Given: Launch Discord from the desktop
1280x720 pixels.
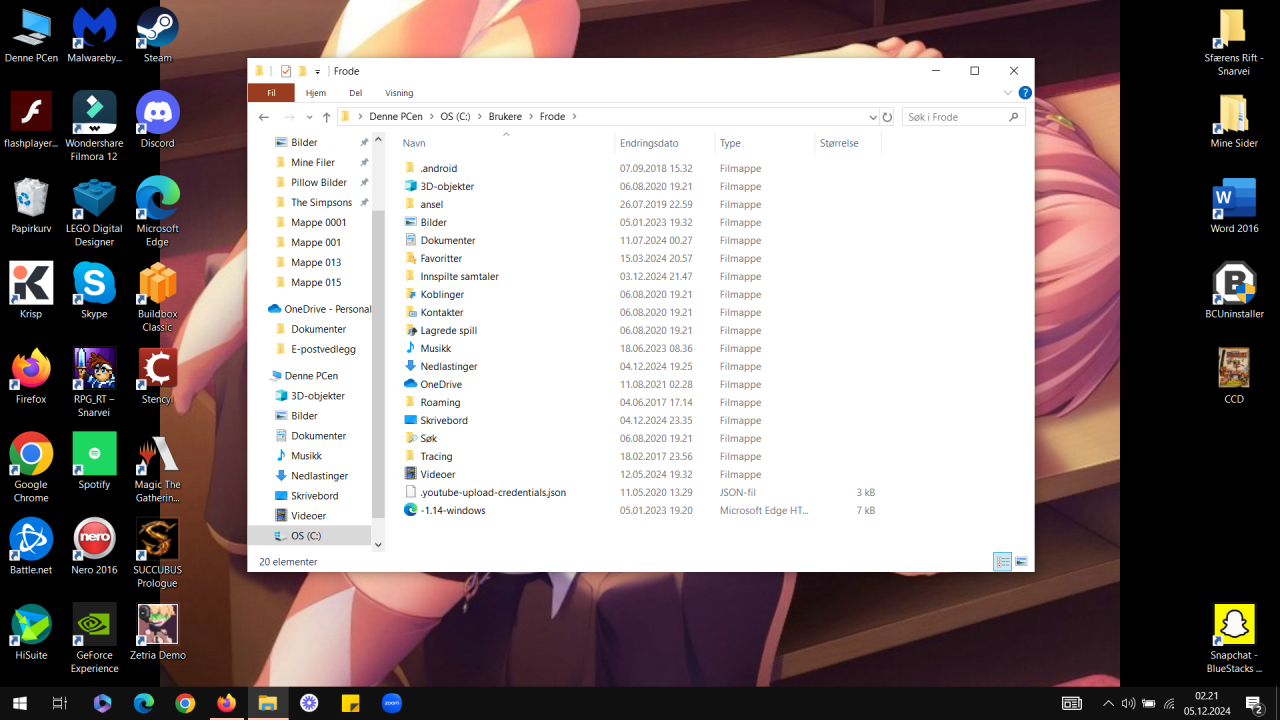Looking at the screenshot, I should (157, 110).
